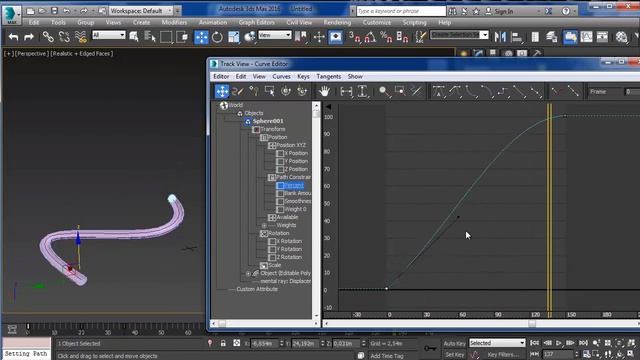Open the Modifiers menu

[174, 22]
